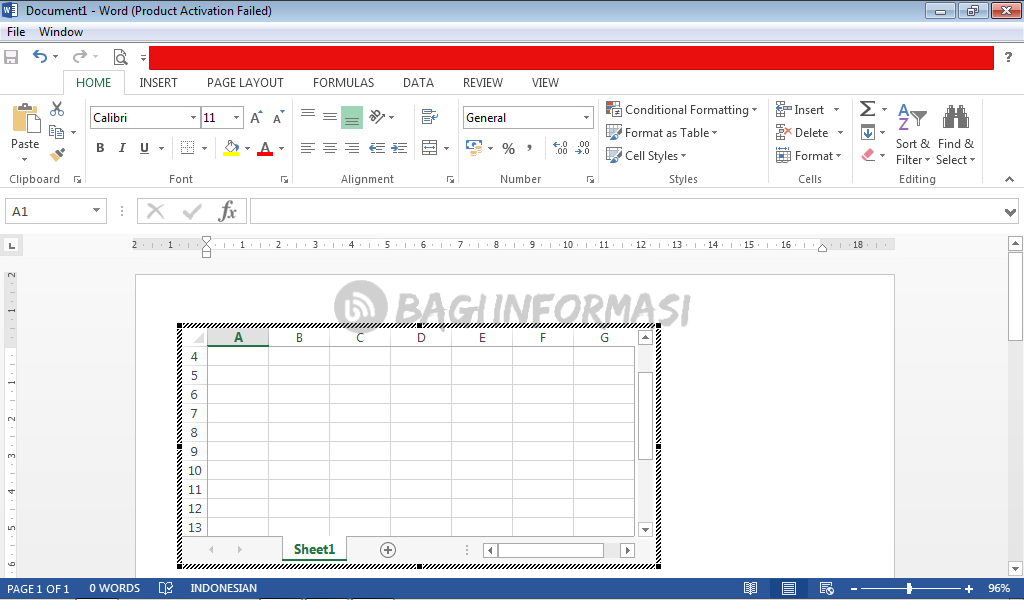Click Decrease Indent icon
The image size is (1024, 612).
click(377, 148)
